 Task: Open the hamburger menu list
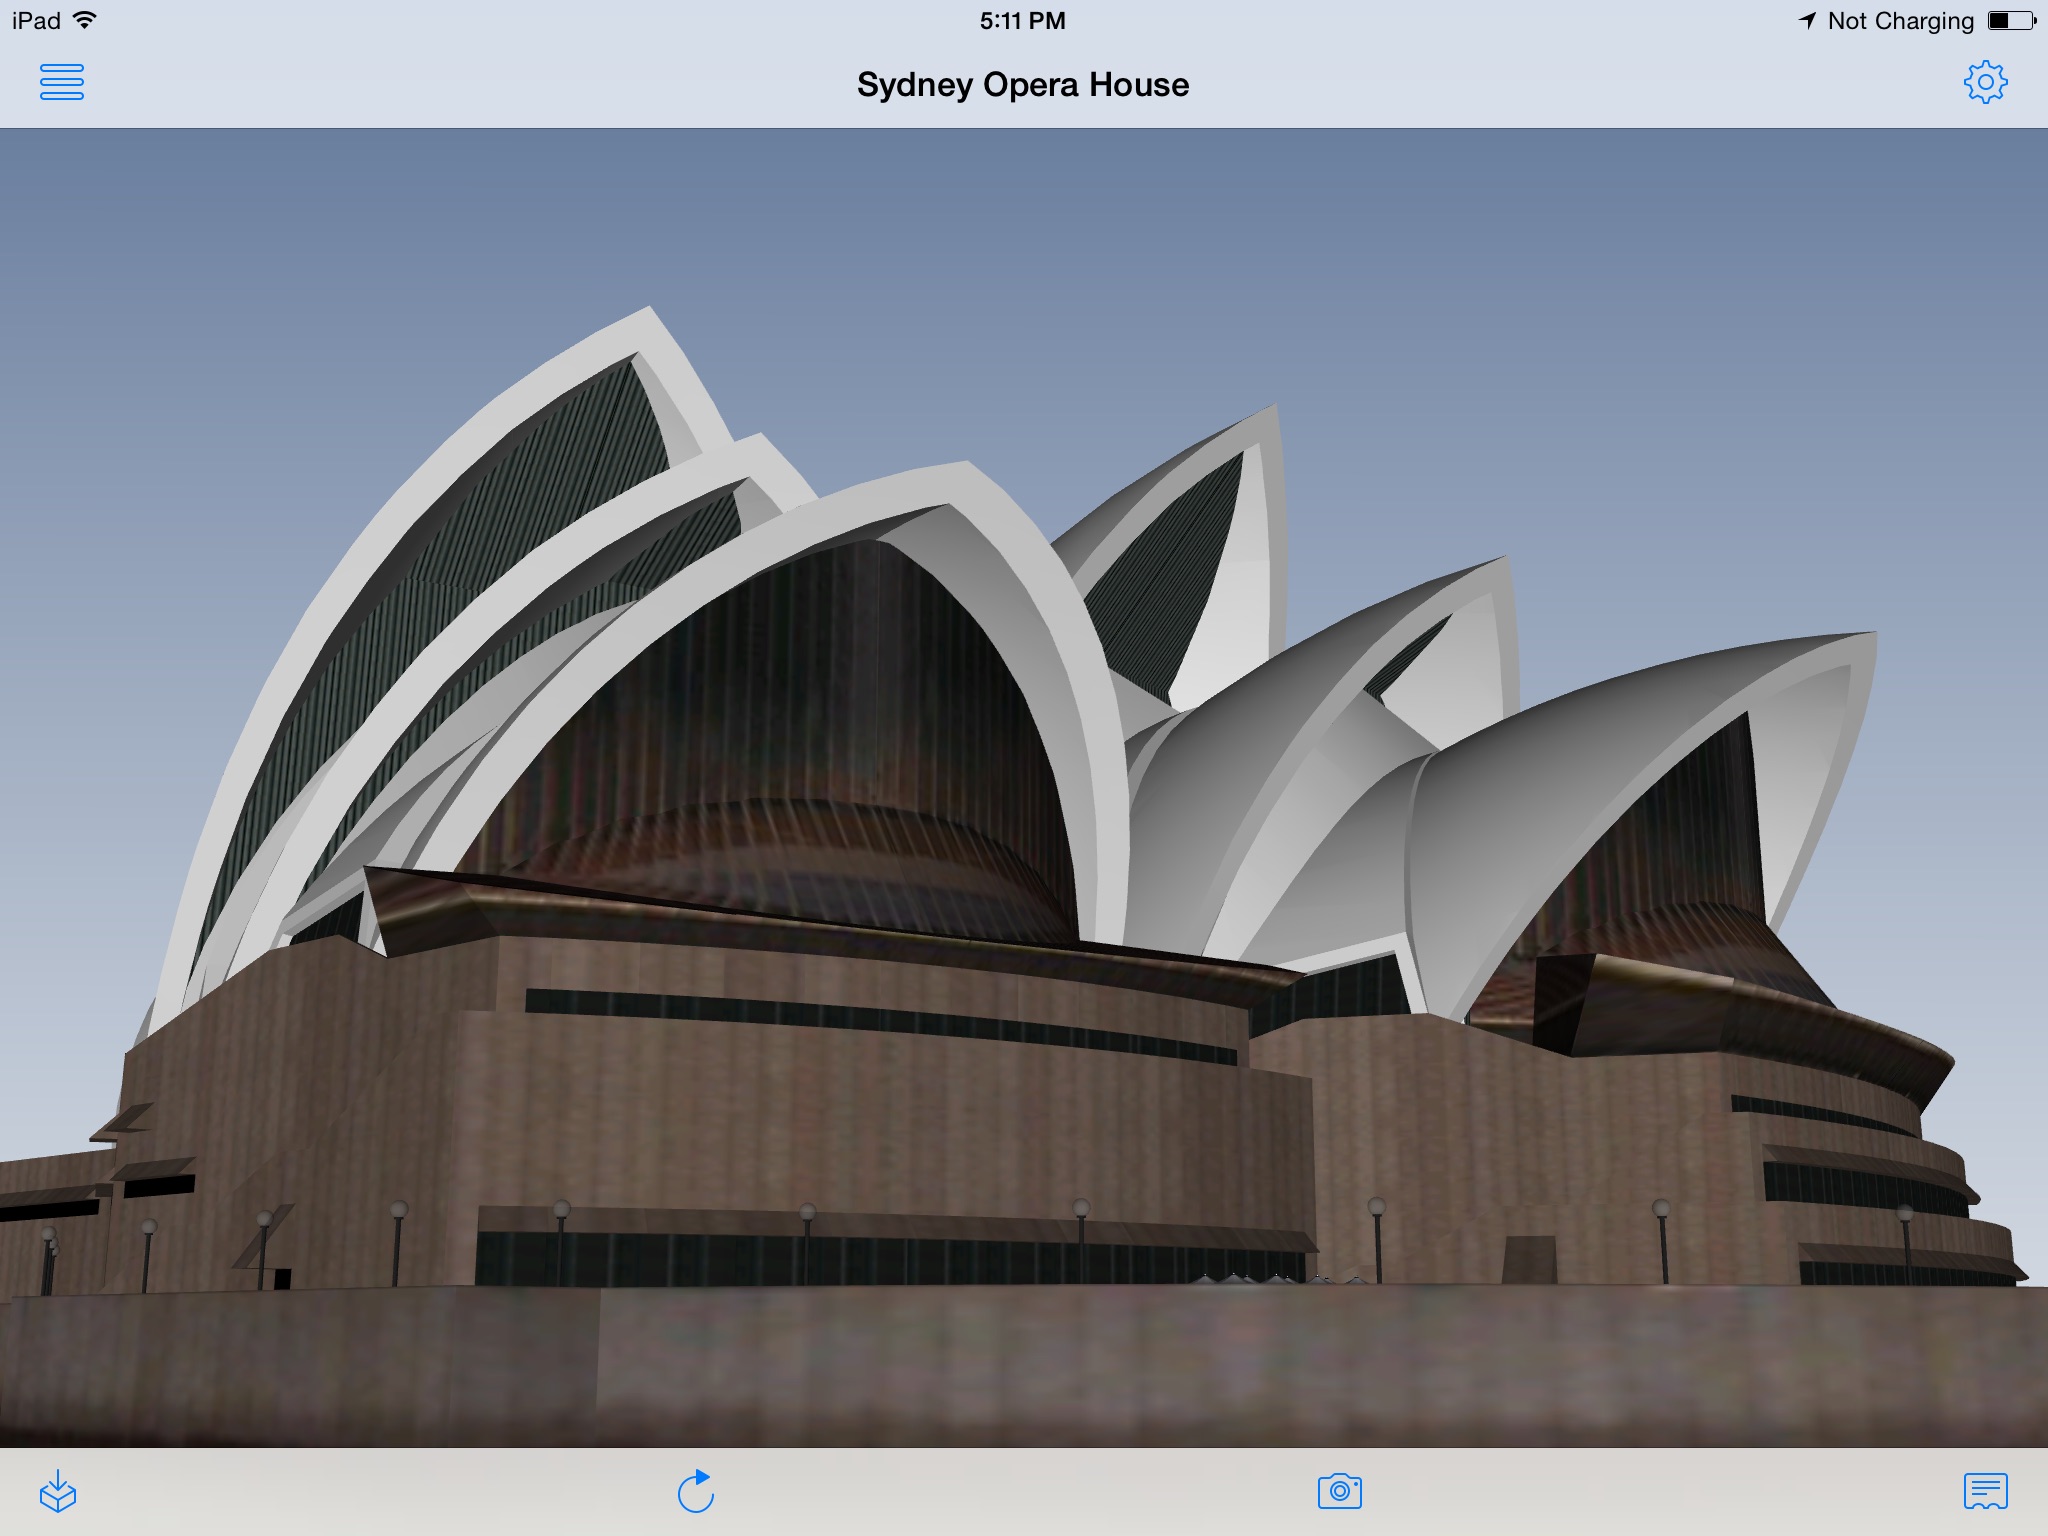pos(61,82)
